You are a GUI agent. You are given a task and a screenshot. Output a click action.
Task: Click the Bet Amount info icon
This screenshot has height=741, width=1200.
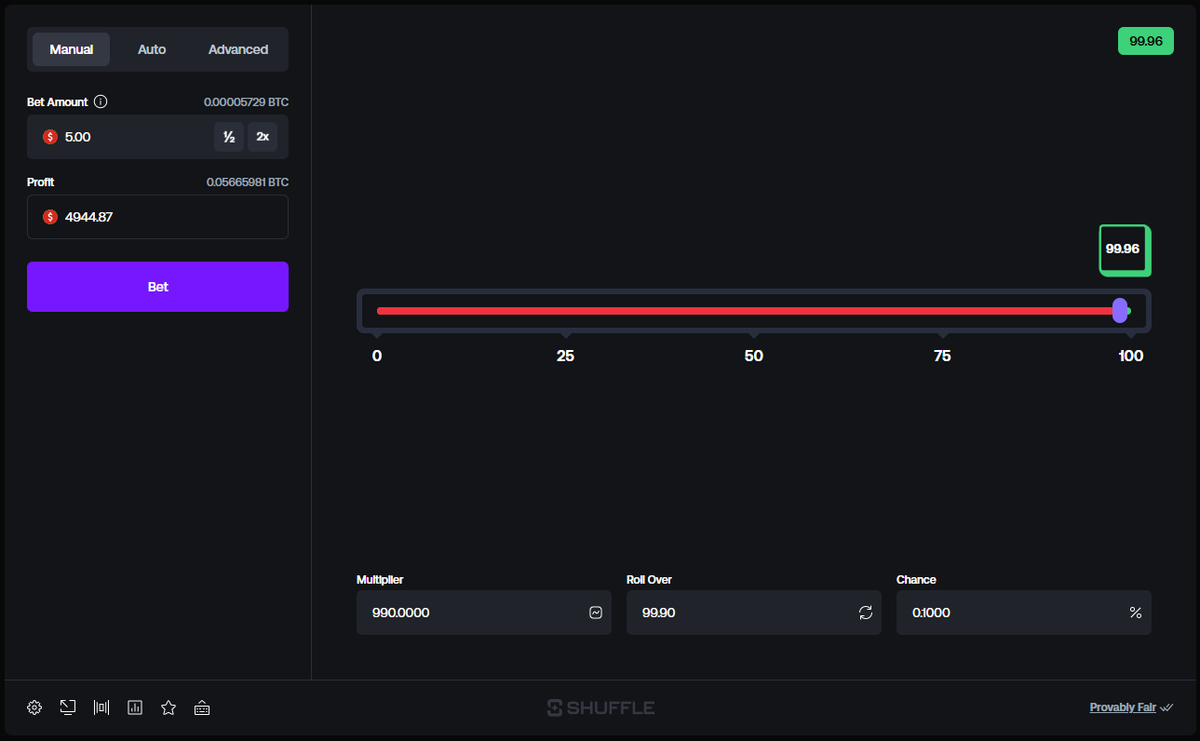click(x=100, y=102)
